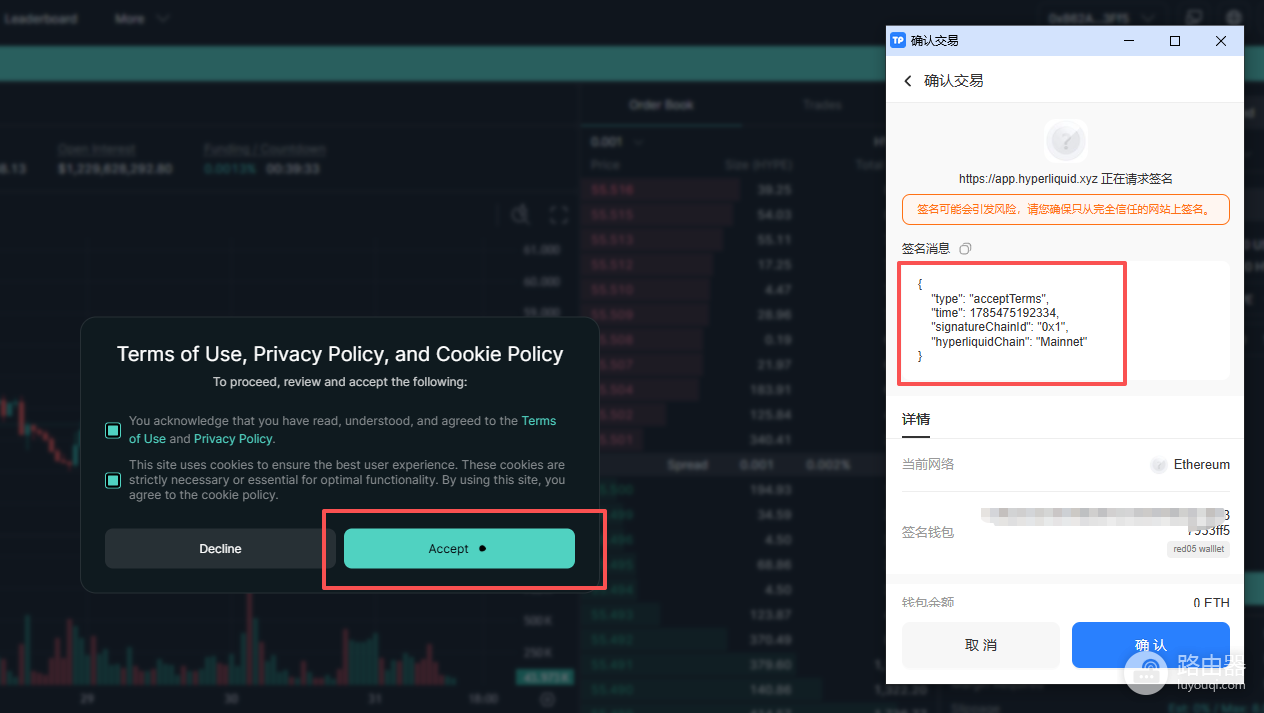
Task: Toggle the Terms of Use acknowledgement checkbox
Action: click(x=113, y=430)
